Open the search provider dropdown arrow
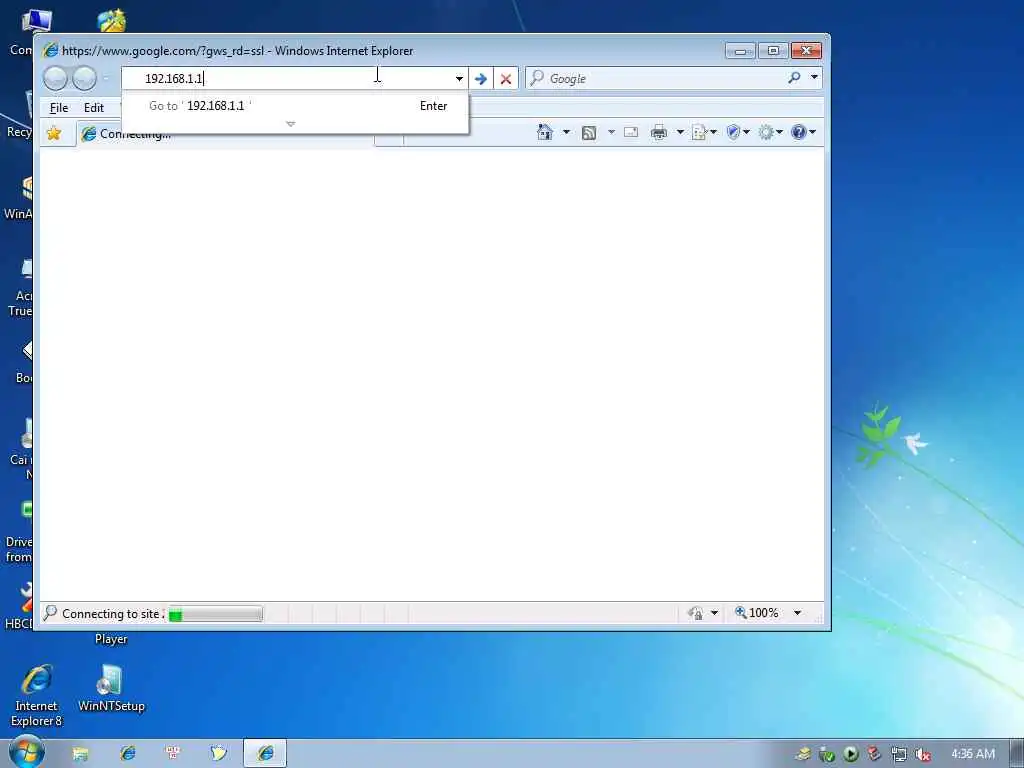The image size is (1024, 768). pos(814,78)
